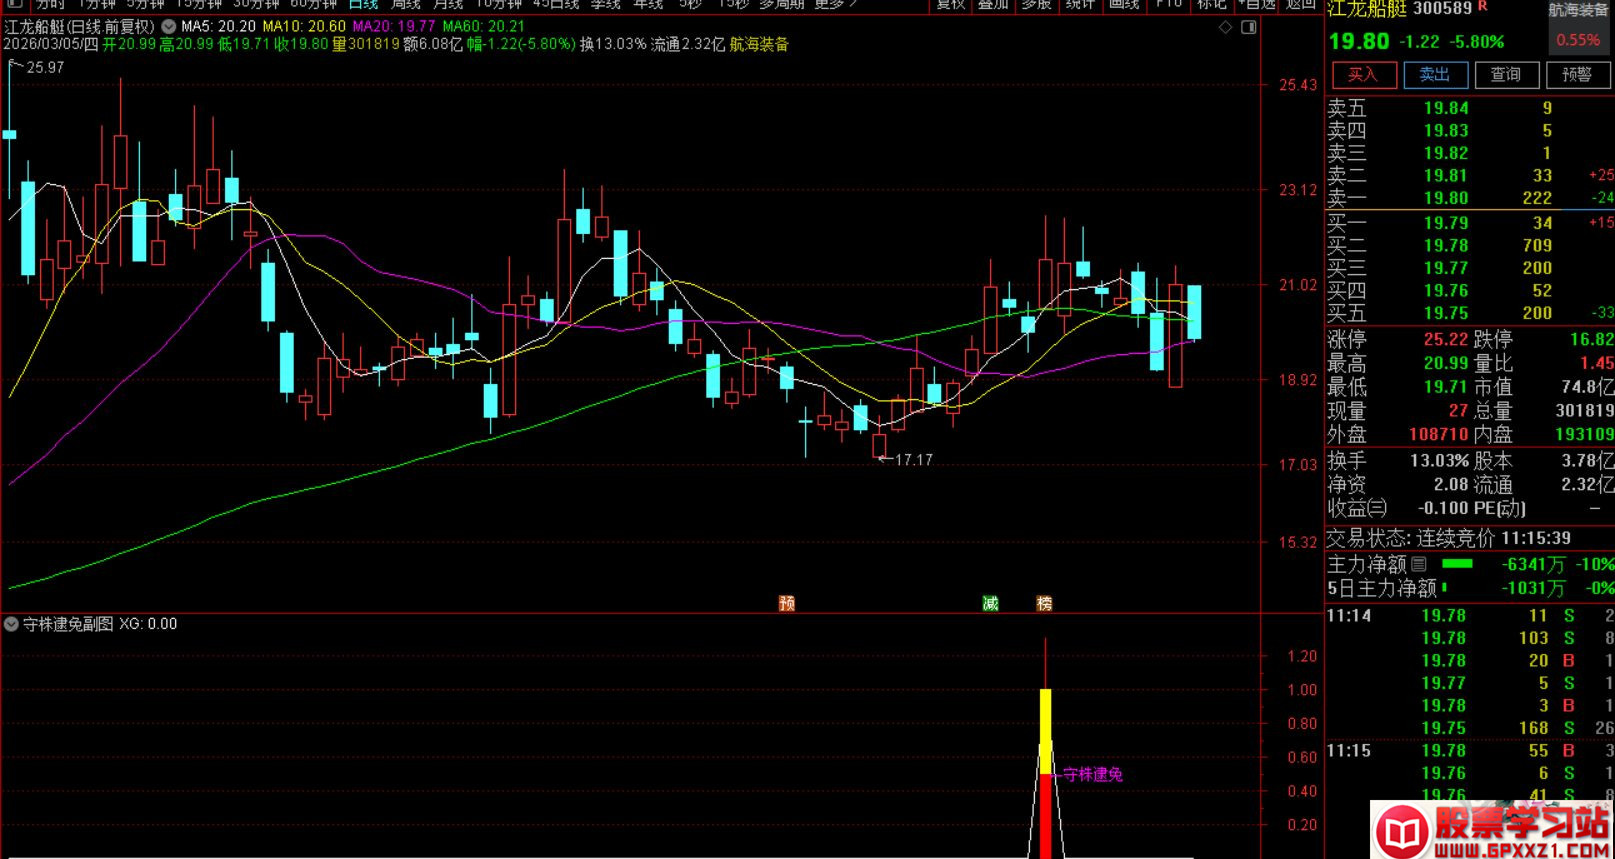
Task: Click the 预 event marker icon
Action: click(x=787, y=603)
